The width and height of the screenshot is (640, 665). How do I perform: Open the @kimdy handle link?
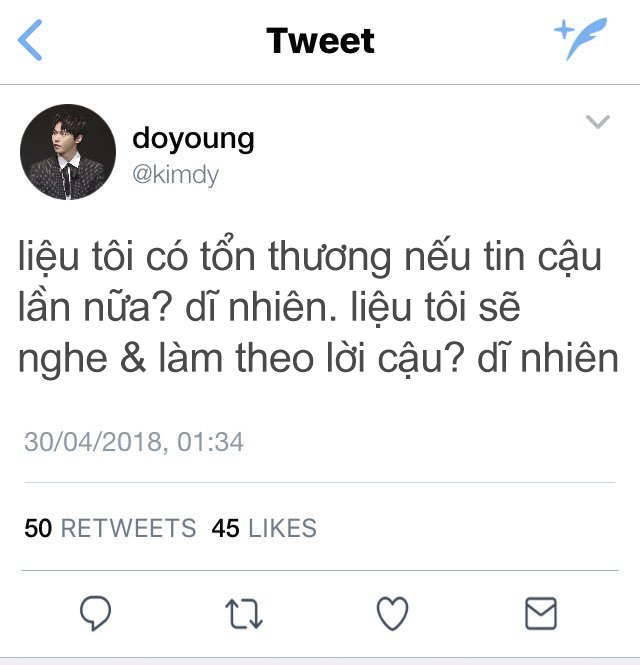[x=176, y=175]
